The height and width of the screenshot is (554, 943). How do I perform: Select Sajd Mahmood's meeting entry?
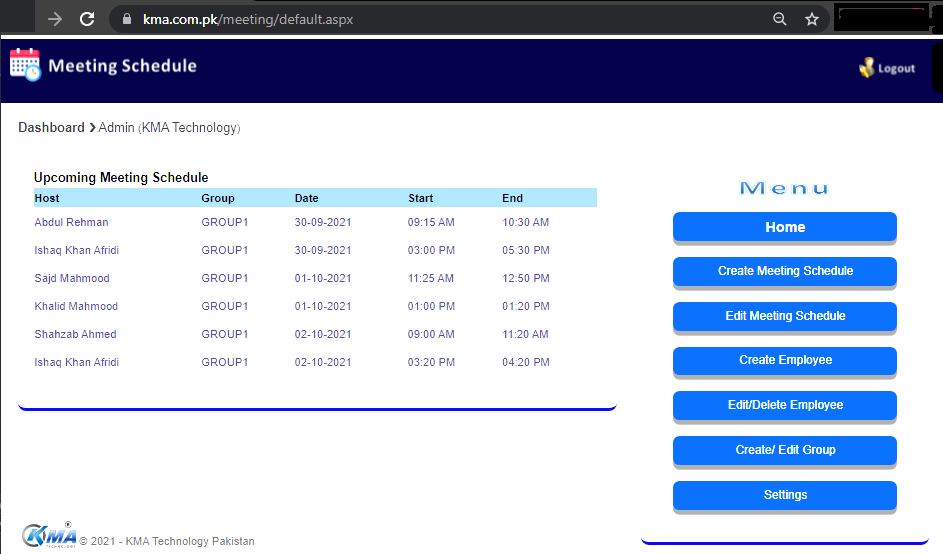click(x=72, y=278)
